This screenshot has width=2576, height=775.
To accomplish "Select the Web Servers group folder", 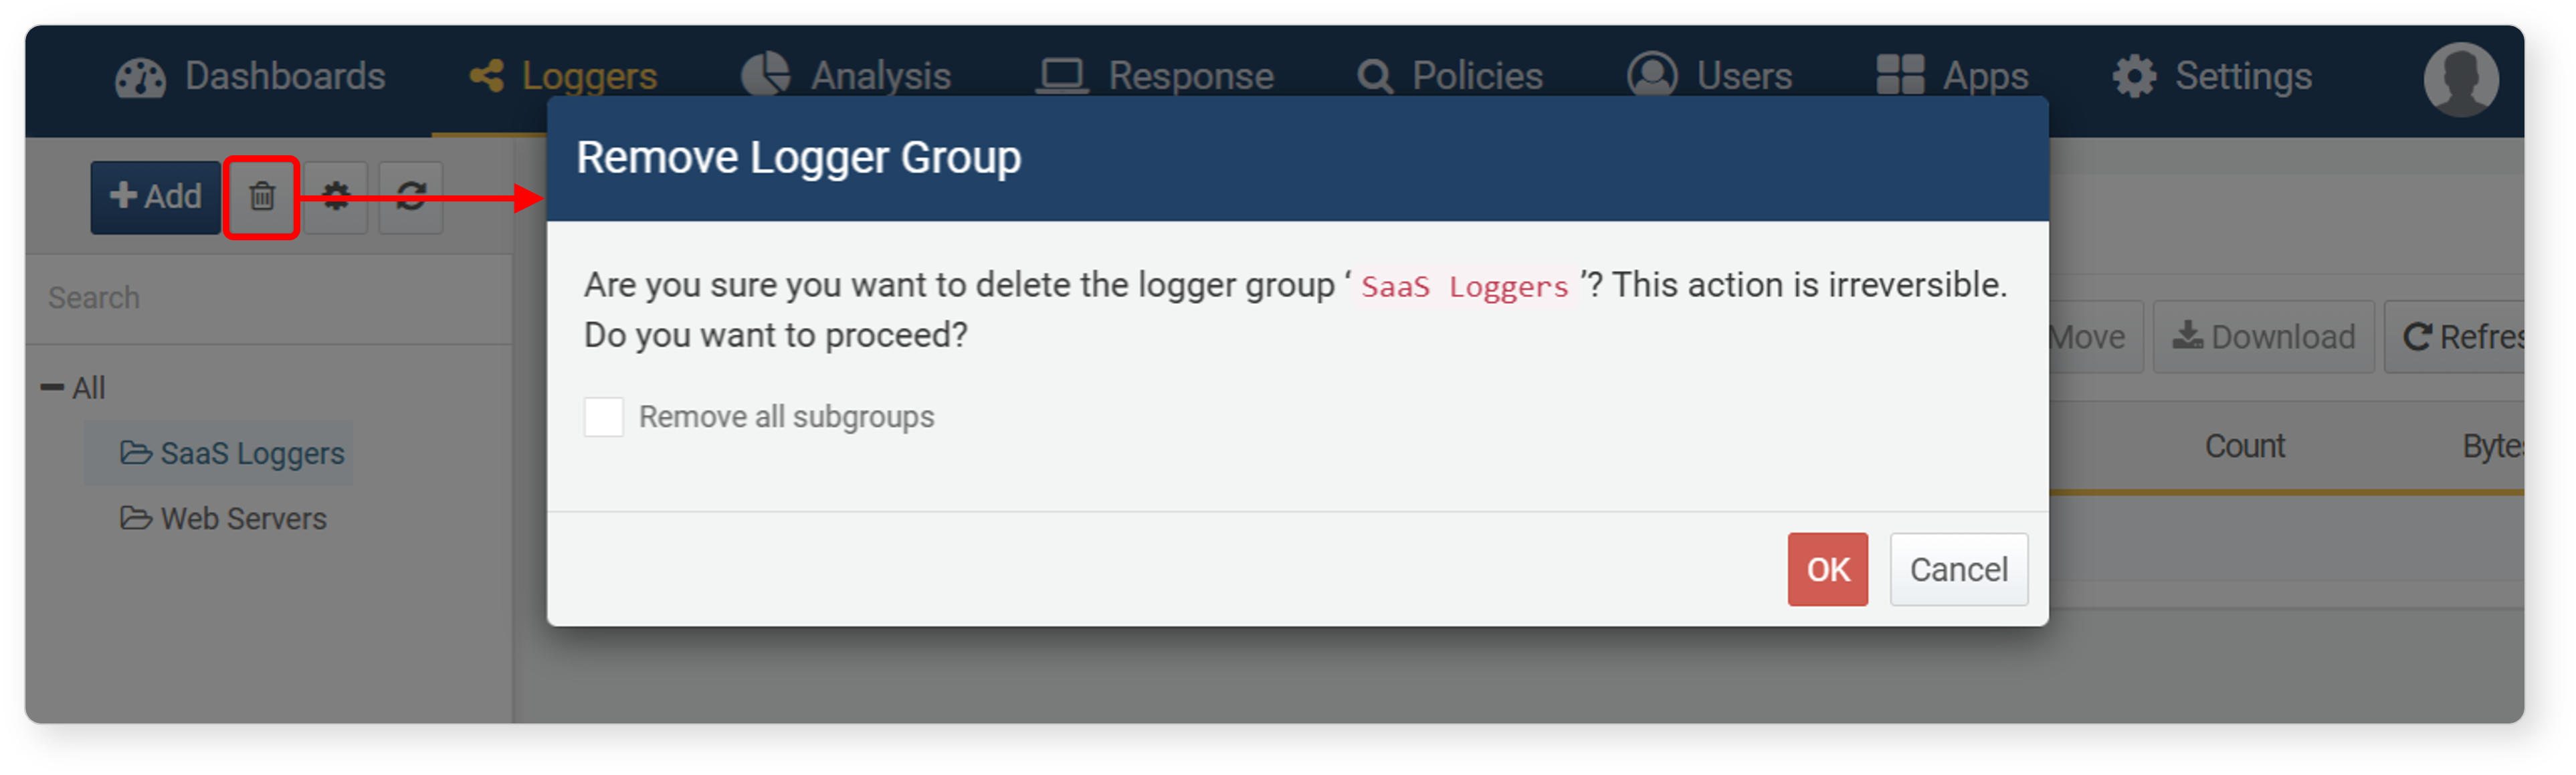I will (x=223, y=519).
